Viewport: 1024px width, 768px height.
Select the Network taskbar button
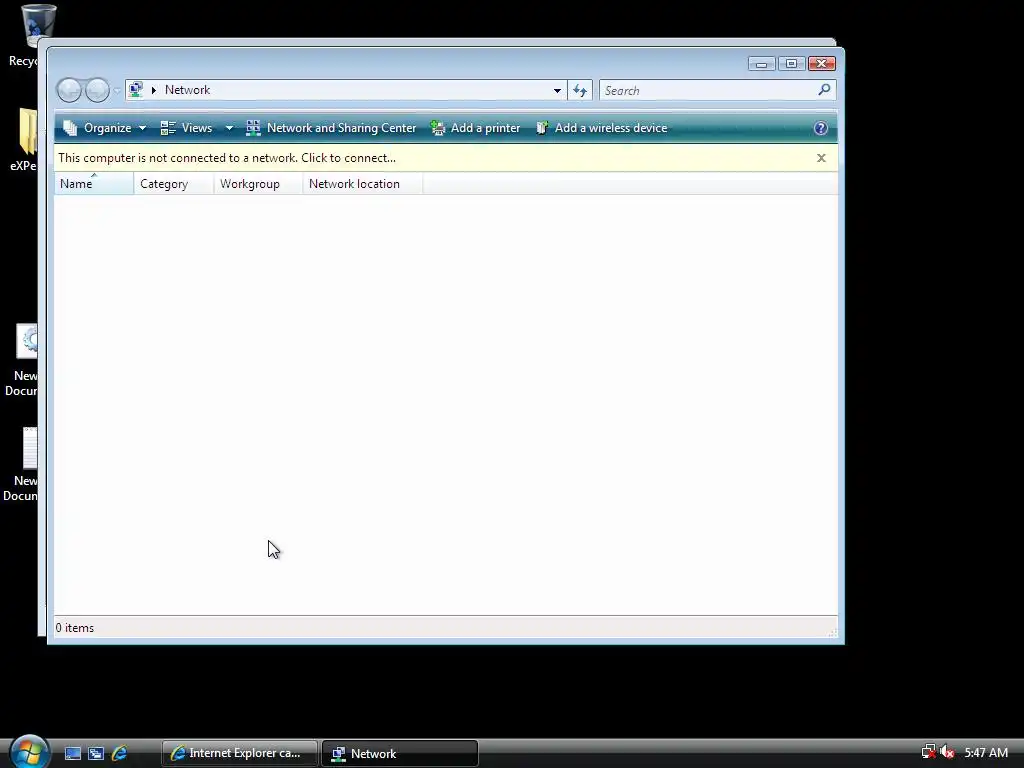[x=400, y=753]
